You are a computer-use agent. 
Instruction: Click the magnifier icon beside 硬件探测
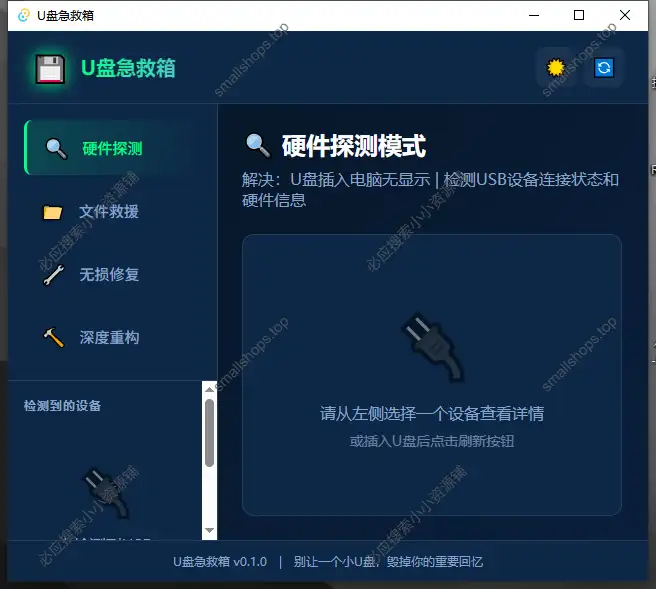56,149
